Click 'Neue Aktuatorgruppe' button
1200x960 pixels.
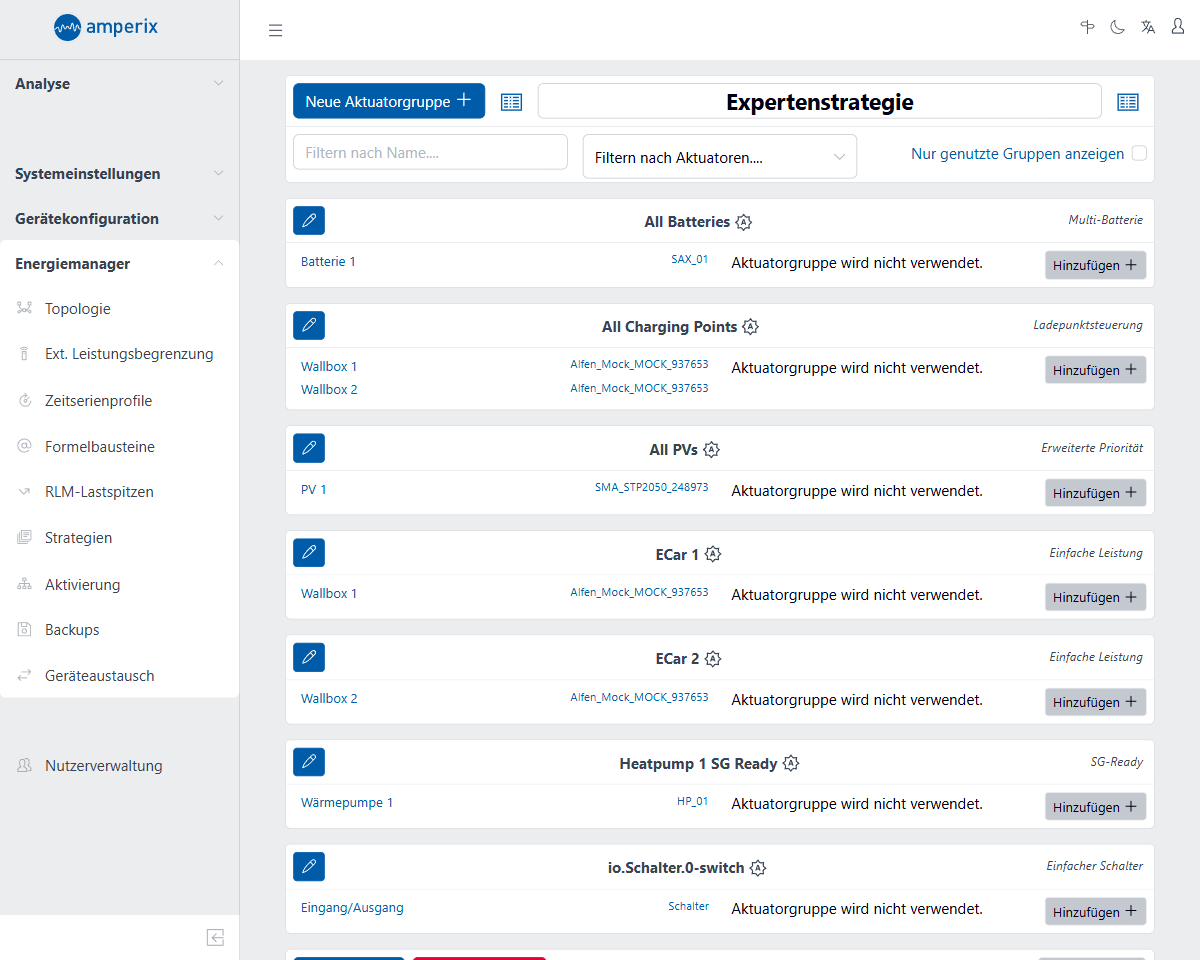tap(388, 101)
